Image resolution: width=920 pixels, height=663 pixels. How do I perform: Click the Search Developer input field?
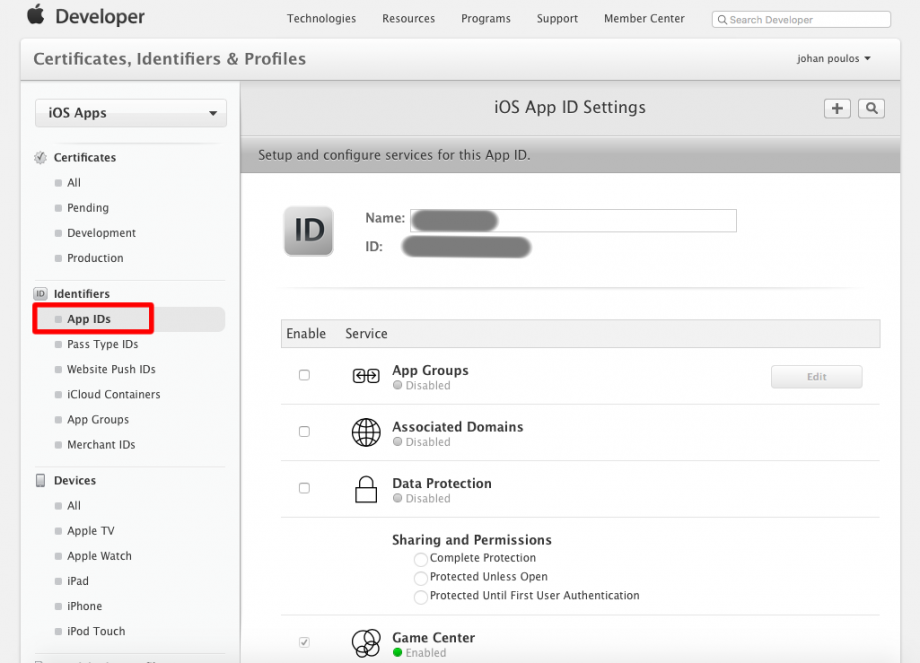pyautogui.click(x=801, y=19)
